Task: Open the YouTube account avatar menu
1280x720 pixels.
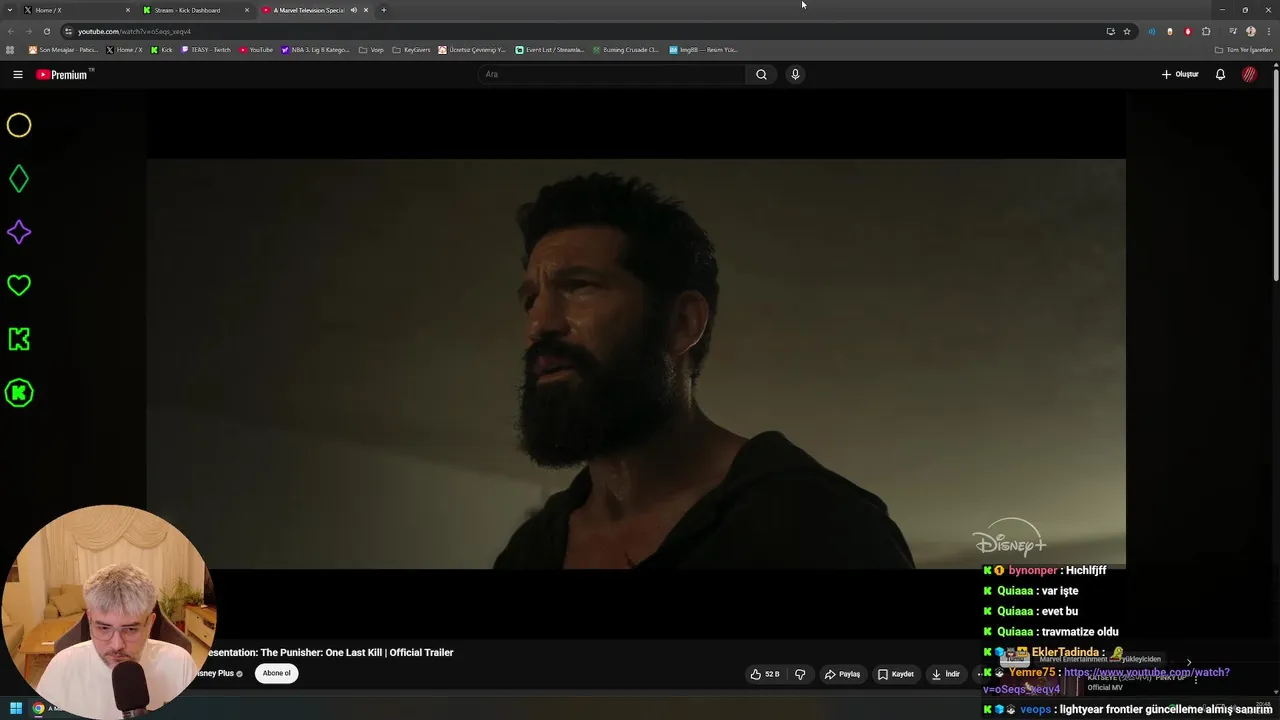Action: 1249,74
